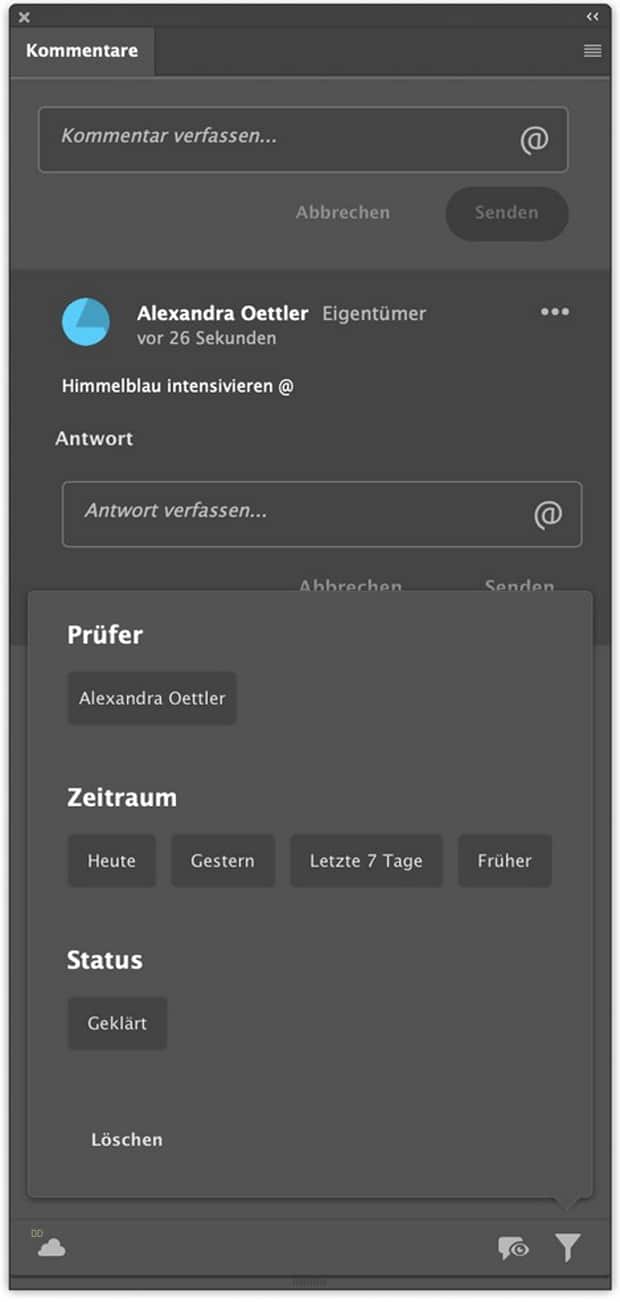Click the top Senden button
Screen dimensions: 620x1302
pos(507,213)
